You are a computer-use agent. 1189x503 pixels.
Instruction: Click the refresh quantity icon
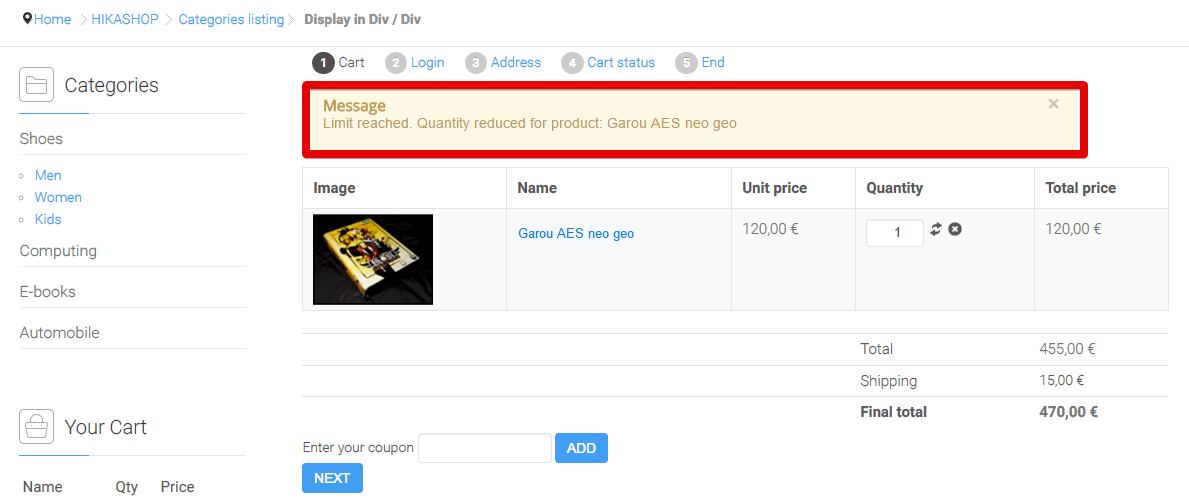[936, 229]
